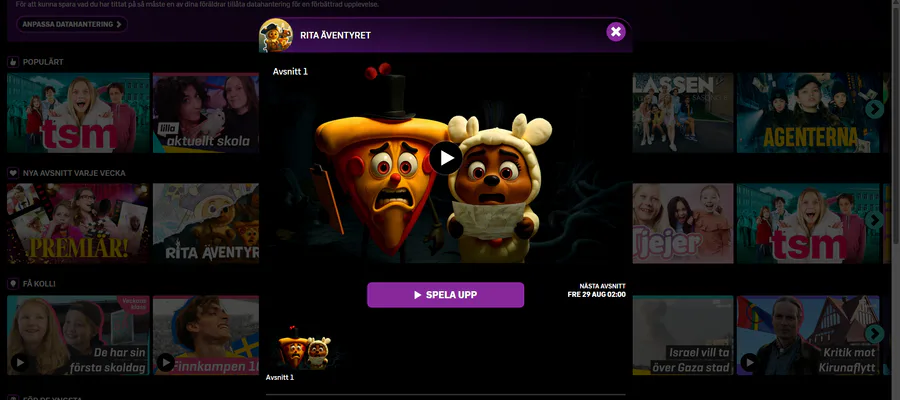Open the Premiär! show card

[x=78, y=223]
